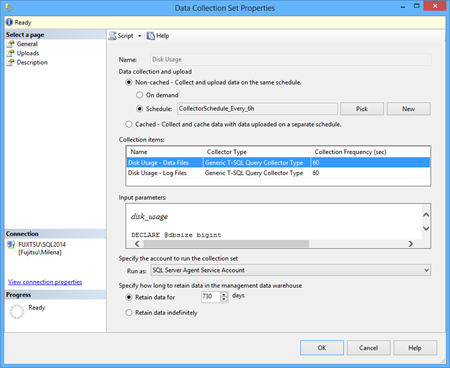The width and height of the screenshot is (450, 368).
Task: Click the horizontal scroll left arrow
Action: (137, 244)
